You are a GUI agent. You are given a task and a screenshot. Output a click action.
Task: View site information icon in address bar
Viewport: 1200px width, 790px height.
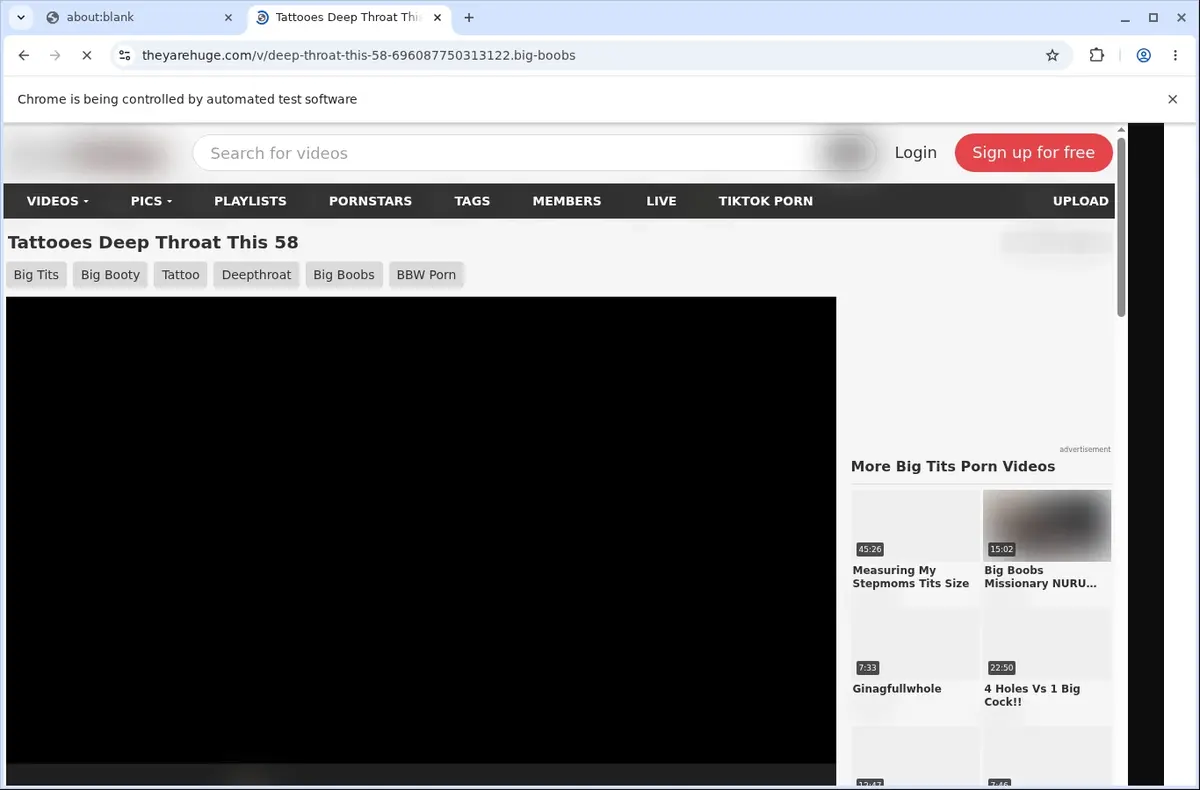125,56
